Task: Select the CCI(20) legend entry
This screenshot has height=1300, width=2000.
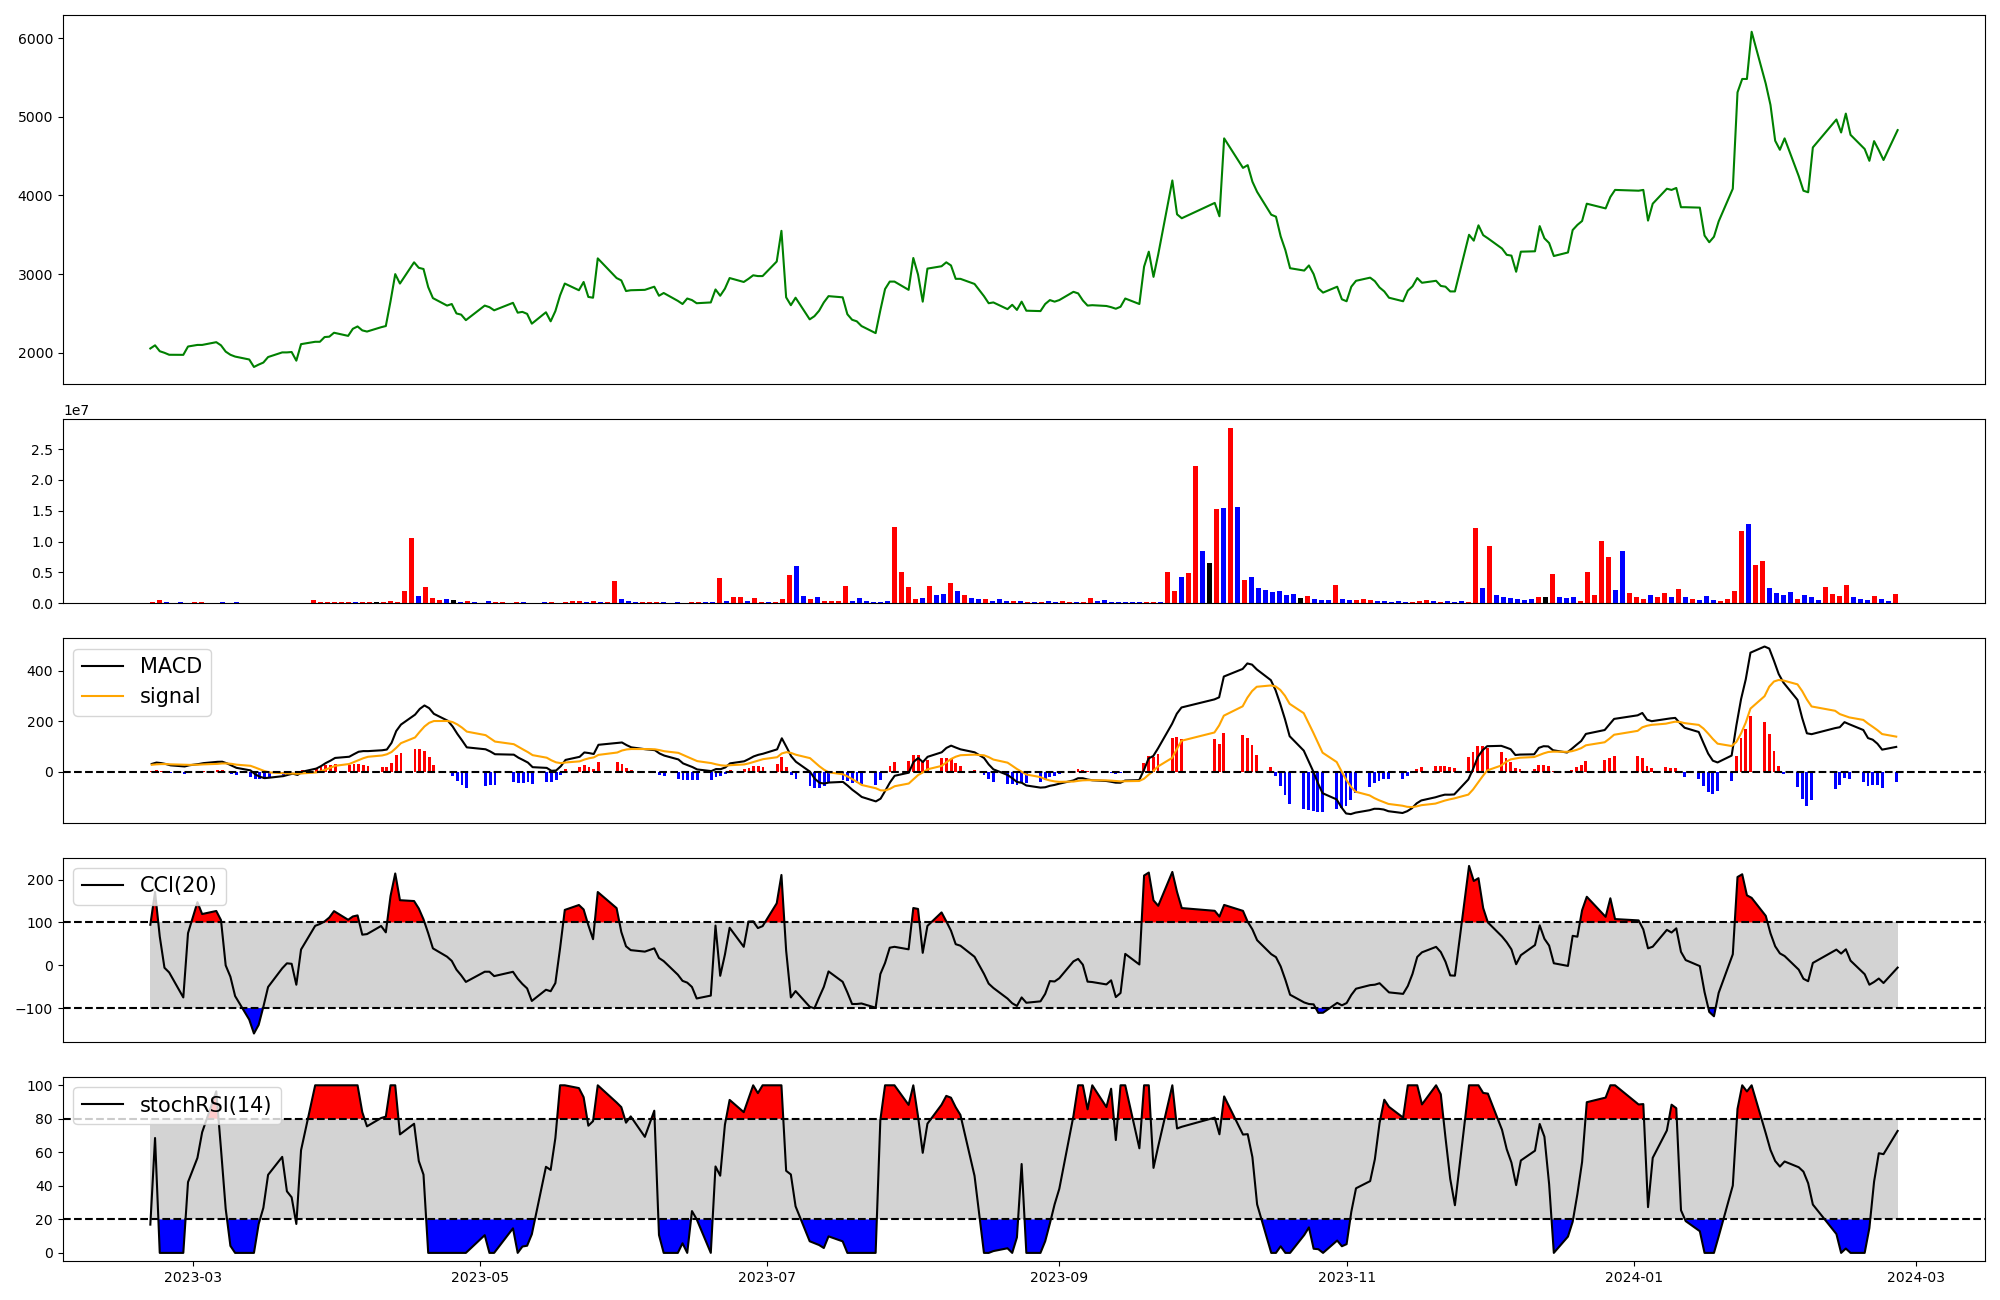Action: pos(178,886)
